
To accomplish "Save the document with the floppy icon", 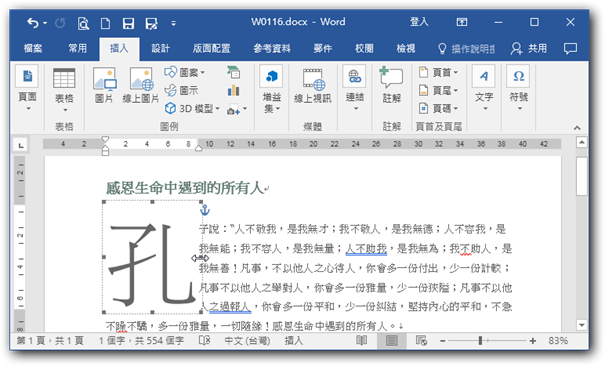I will coord(128,24).
